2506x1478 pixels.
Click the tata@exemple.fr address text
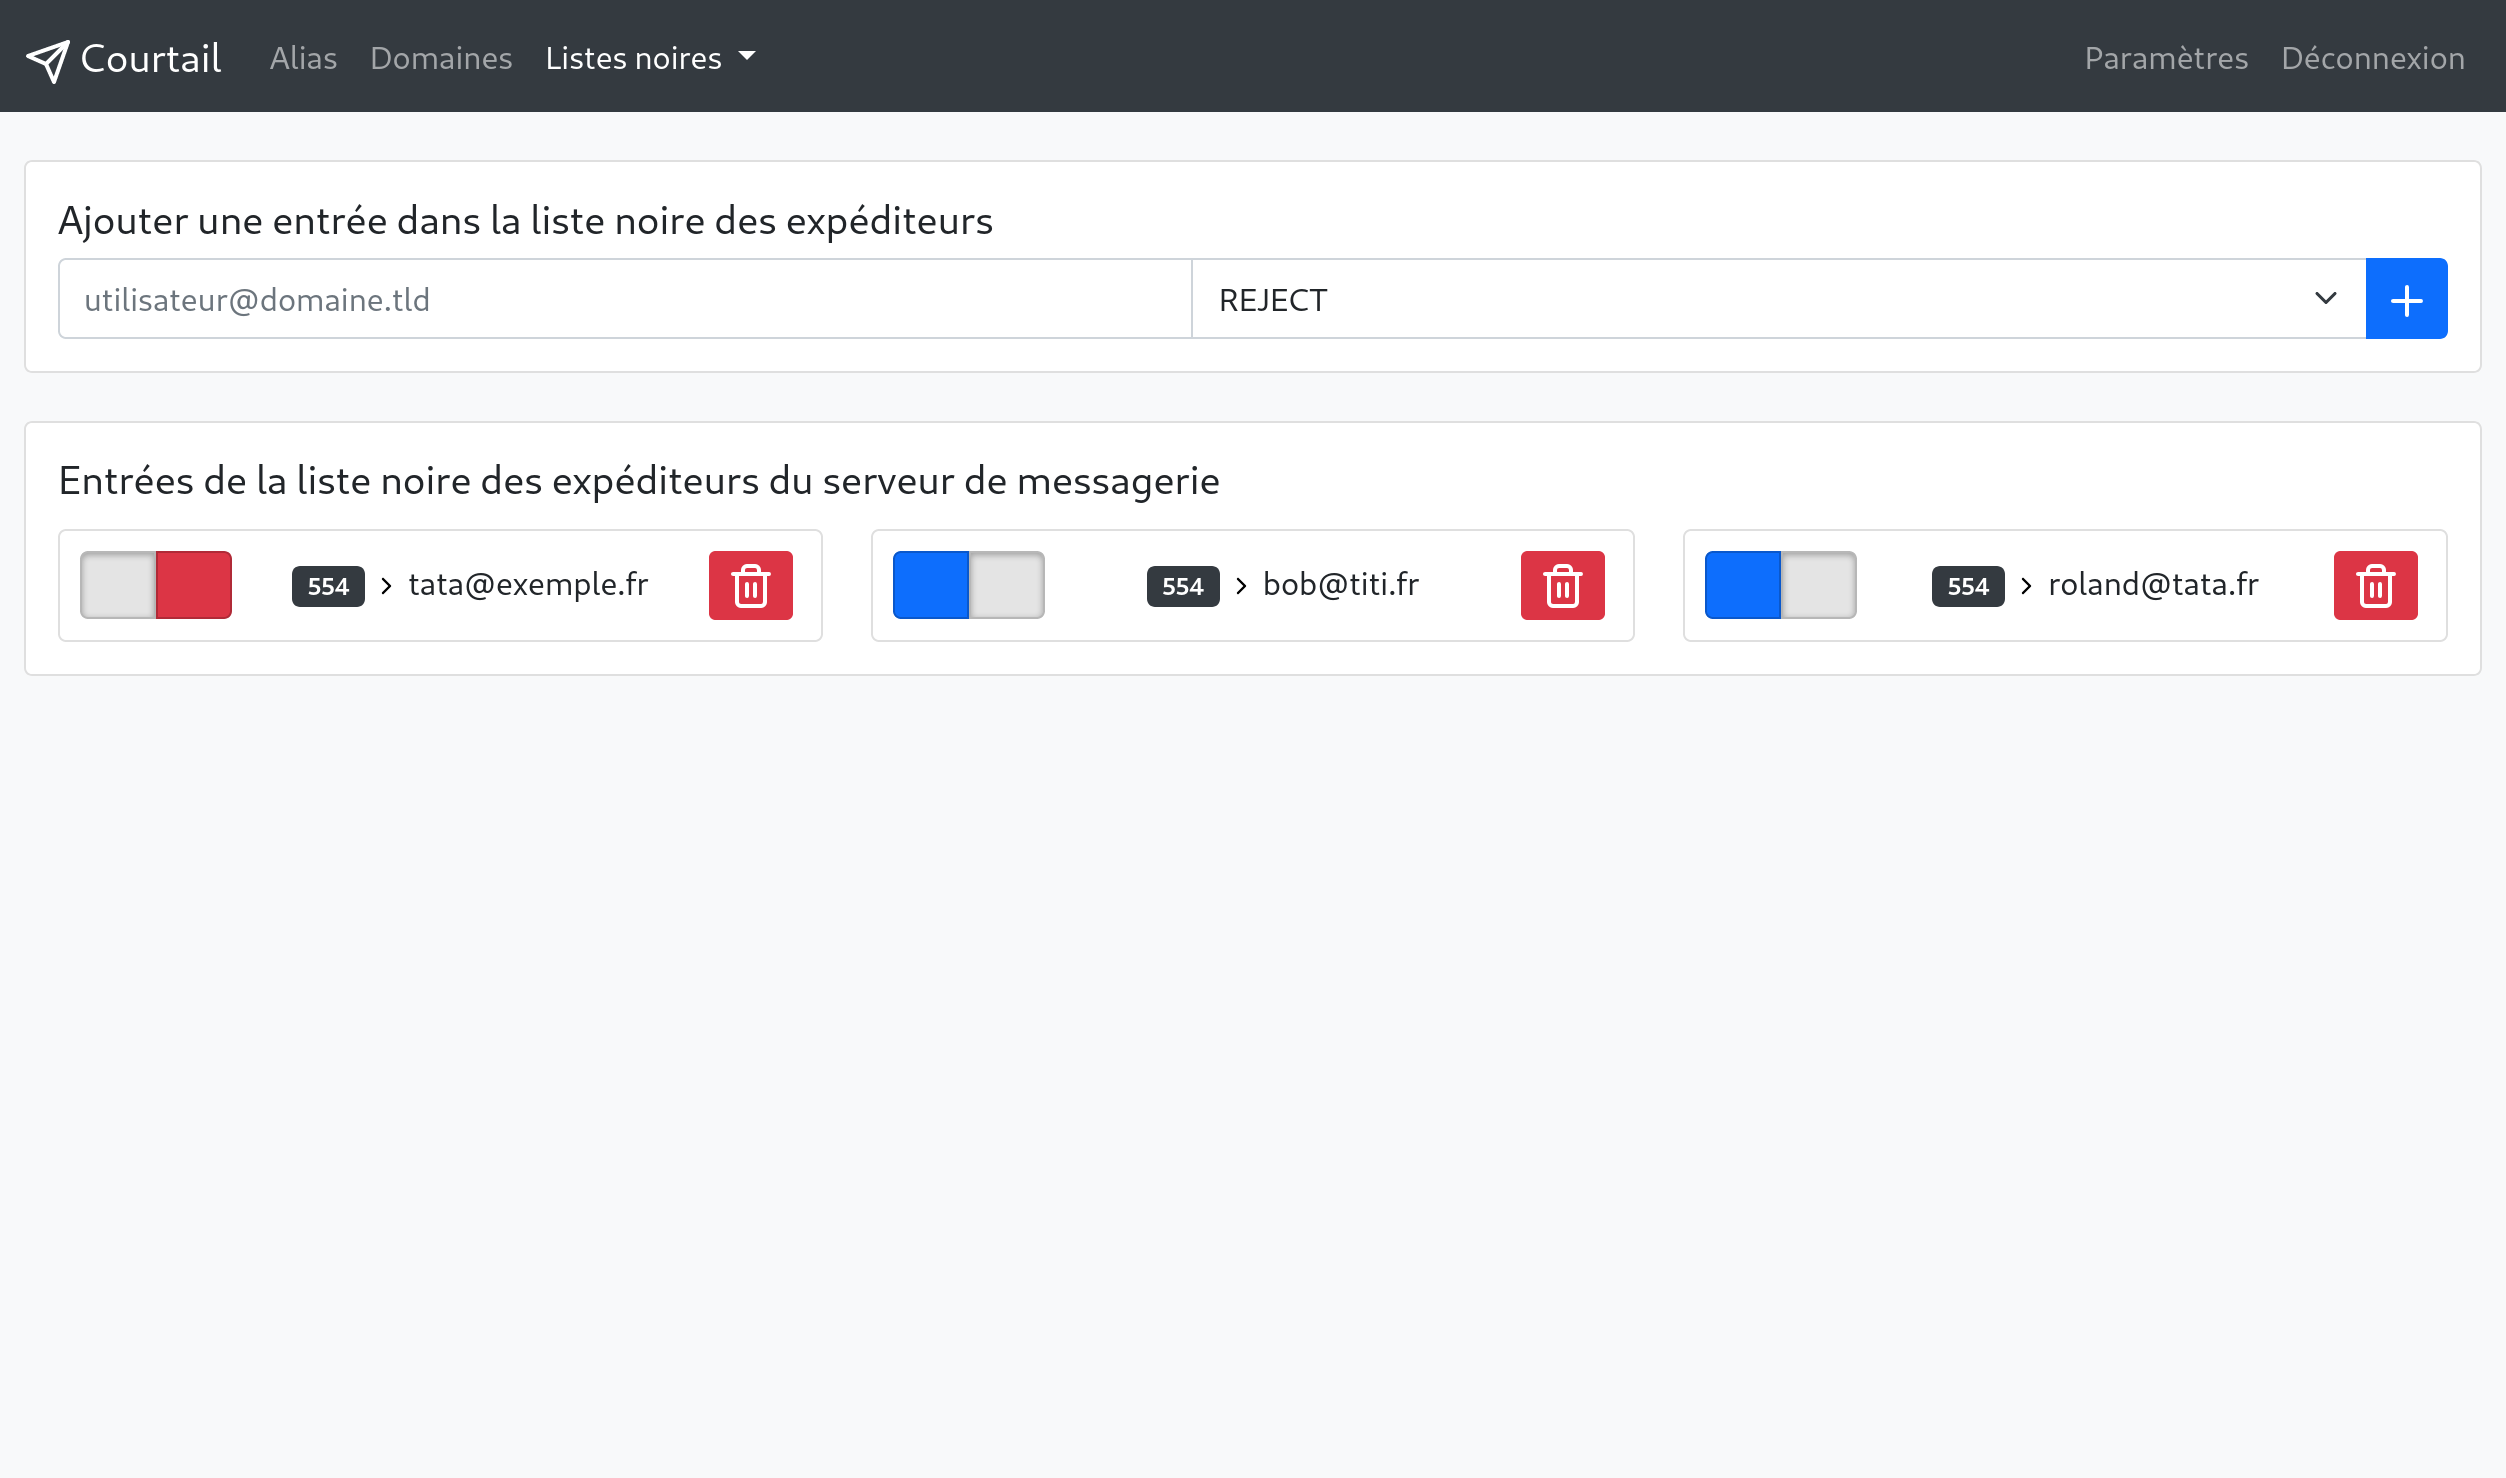528,584
